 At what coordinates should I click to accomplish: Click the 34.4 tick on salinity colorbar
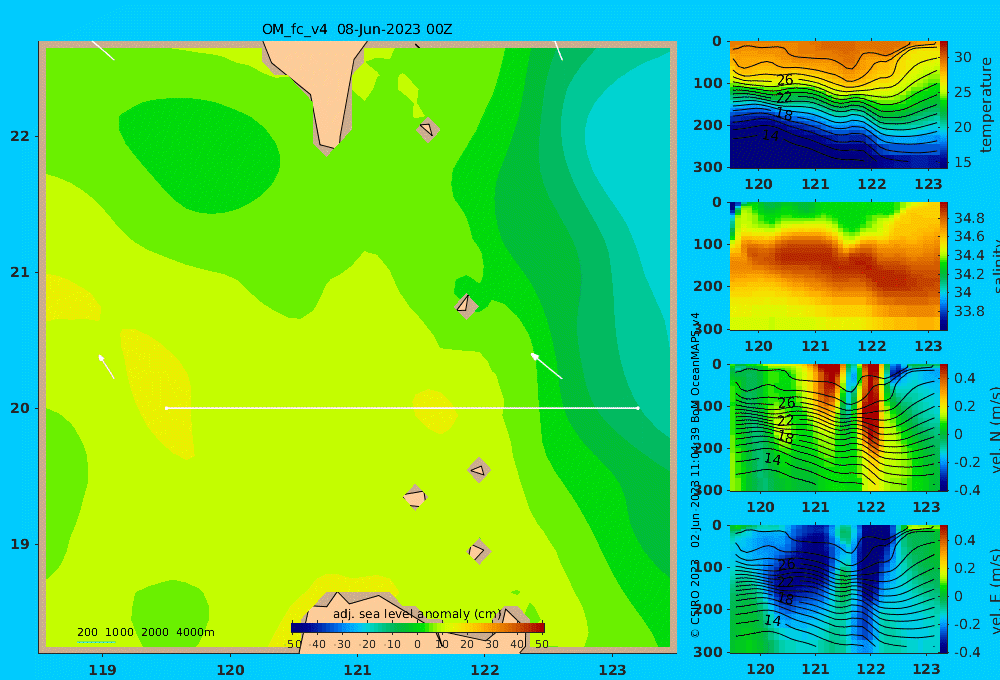click(969, 255)
